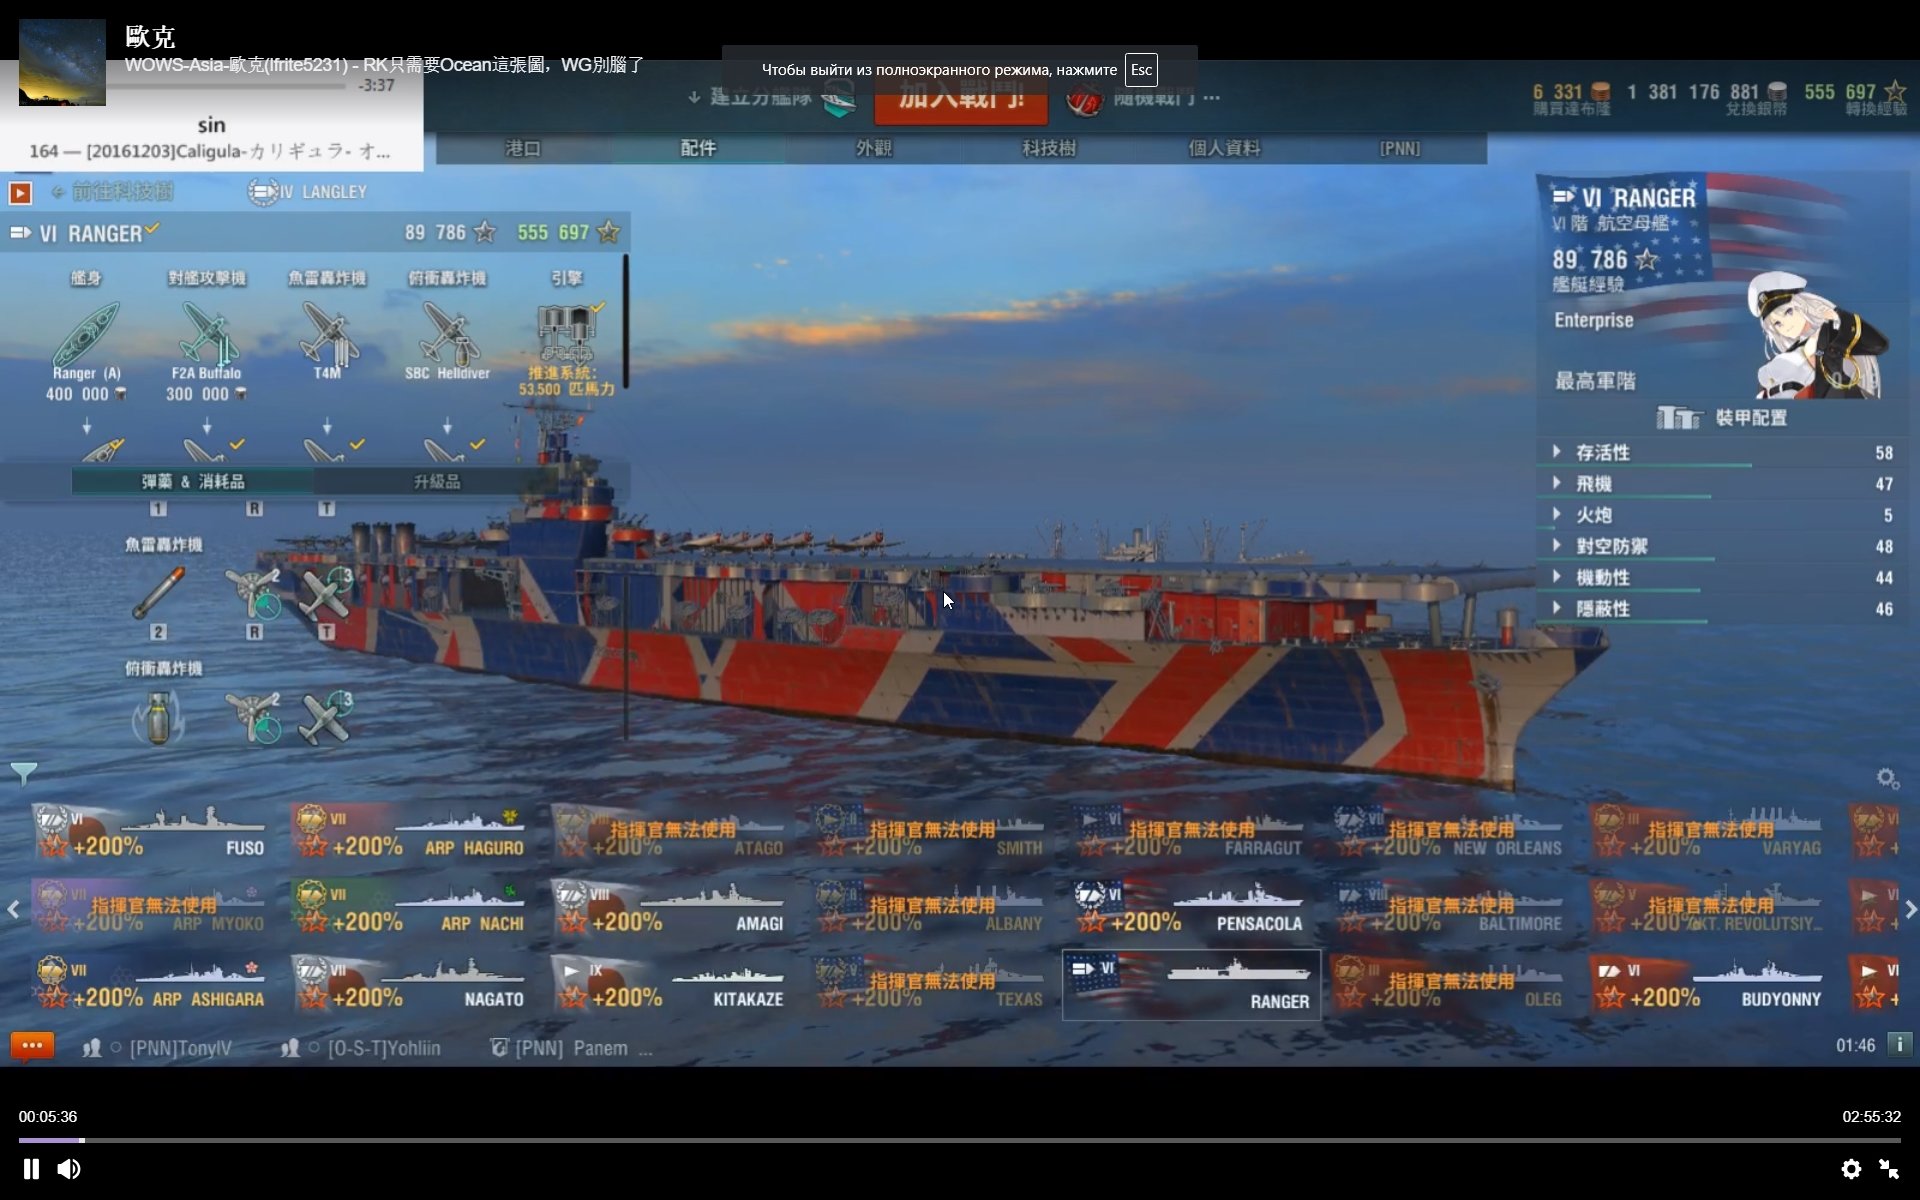Click the 兌換銀幣 credits counter

coord(1707,98)
